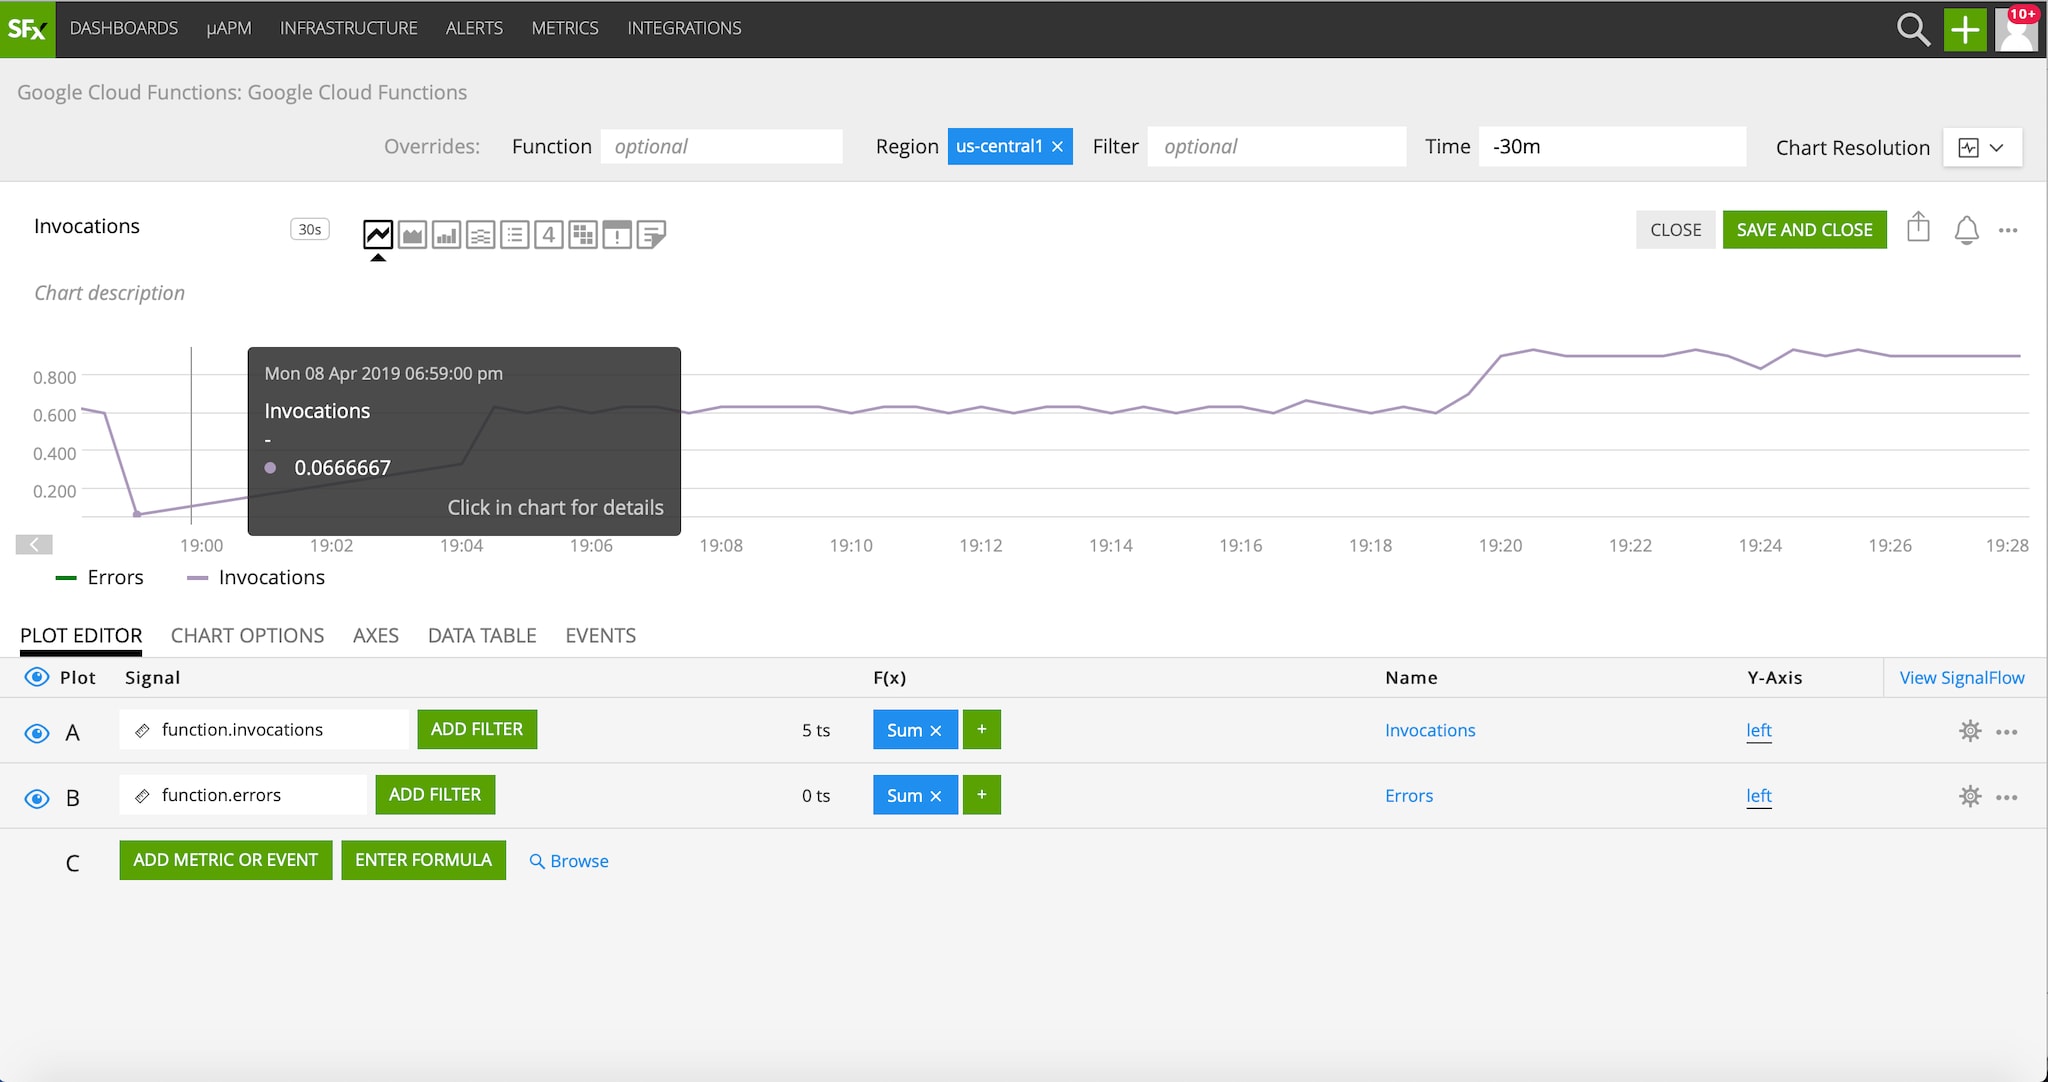Select the area chart type icon
Screen dimensions: 2048x1082
coord(412,235)
